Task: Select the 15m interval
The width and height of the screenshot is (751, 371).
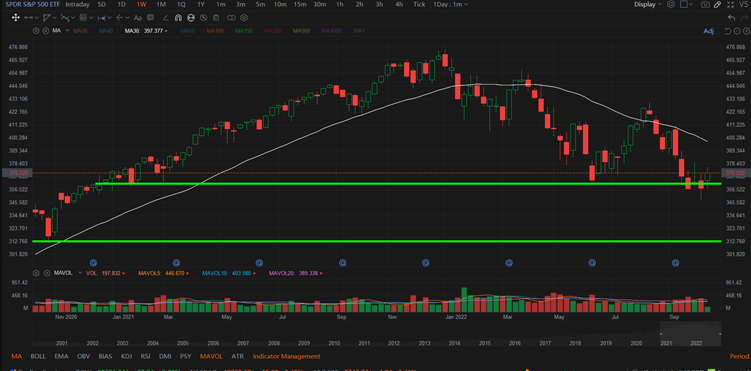Action: pyautogui.click(x=300, y=4)
